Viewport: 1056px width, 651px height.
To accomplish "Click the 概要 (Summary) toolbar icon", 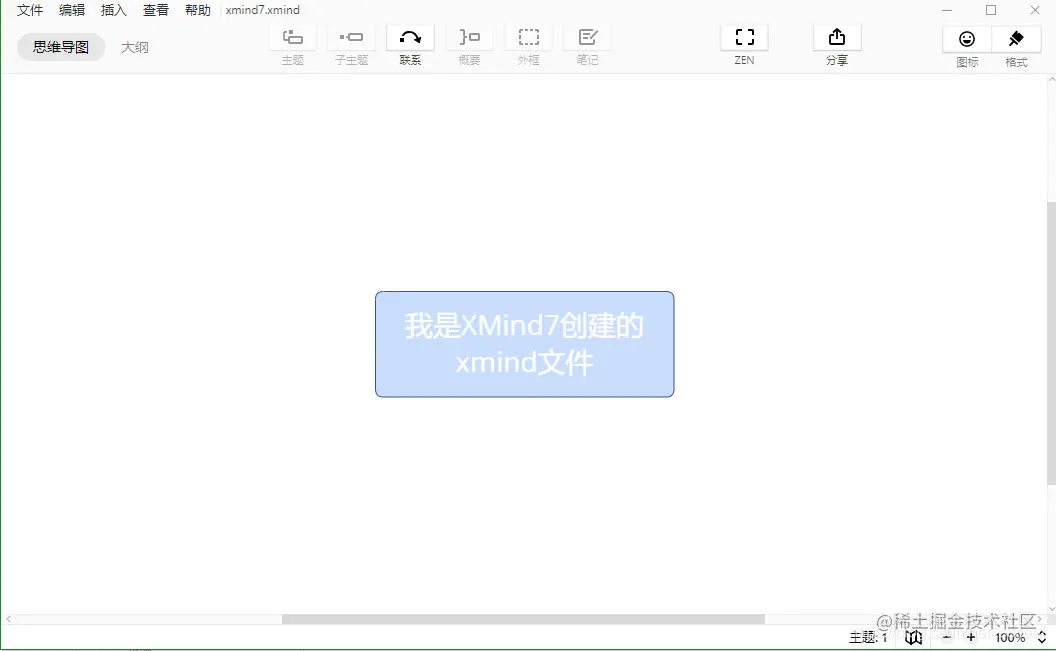I will click(x=469, y=38).
